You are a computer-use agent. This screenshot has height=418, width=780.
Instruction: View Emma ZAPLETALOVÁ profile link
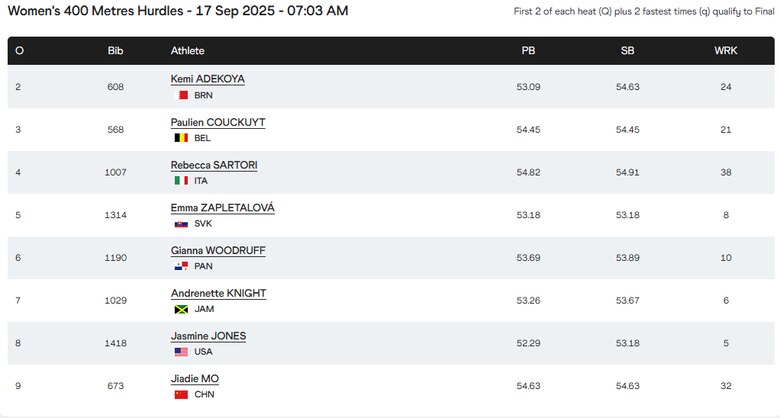pyautogui.click(x=222, y=208)
